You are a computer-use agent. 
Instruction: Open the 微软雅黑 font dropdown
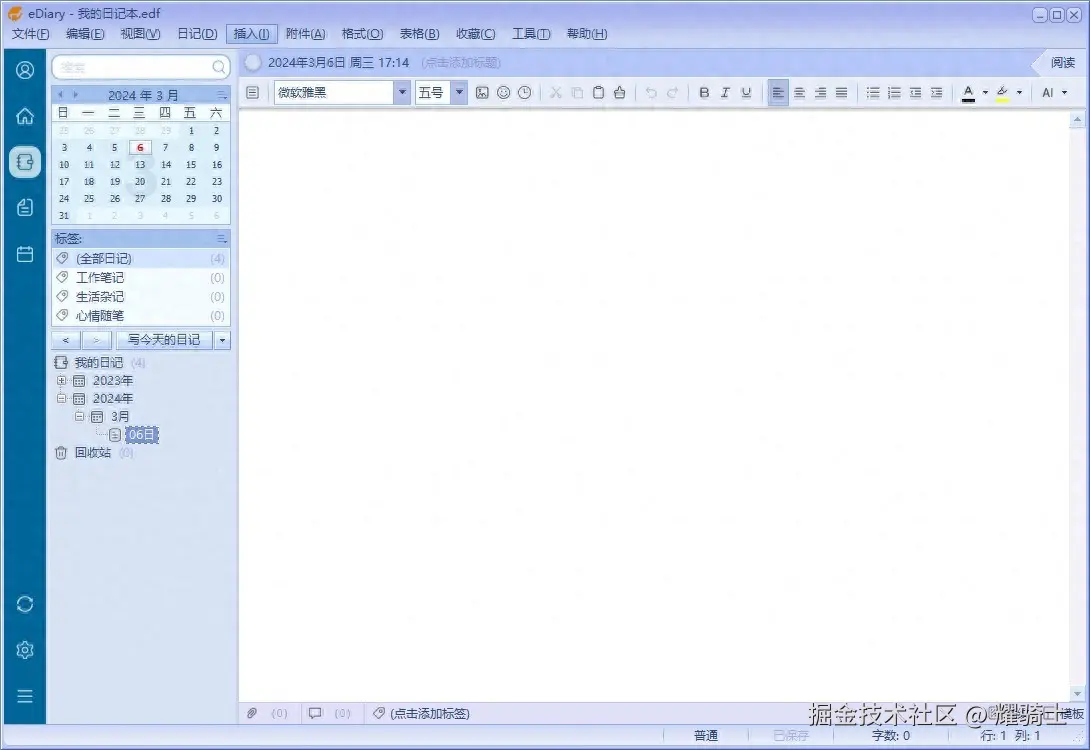pyautogui.click(x=402, y=92)
